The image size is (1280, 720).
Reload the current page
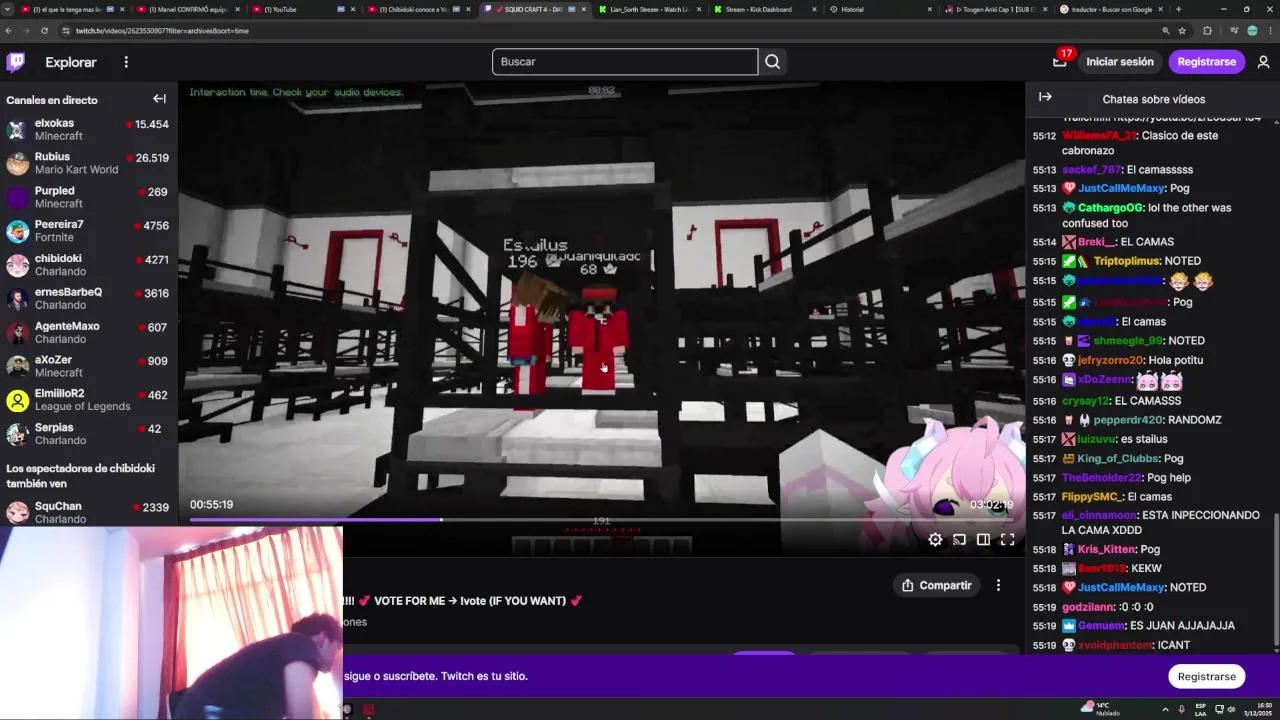click(x=44, y=31)
